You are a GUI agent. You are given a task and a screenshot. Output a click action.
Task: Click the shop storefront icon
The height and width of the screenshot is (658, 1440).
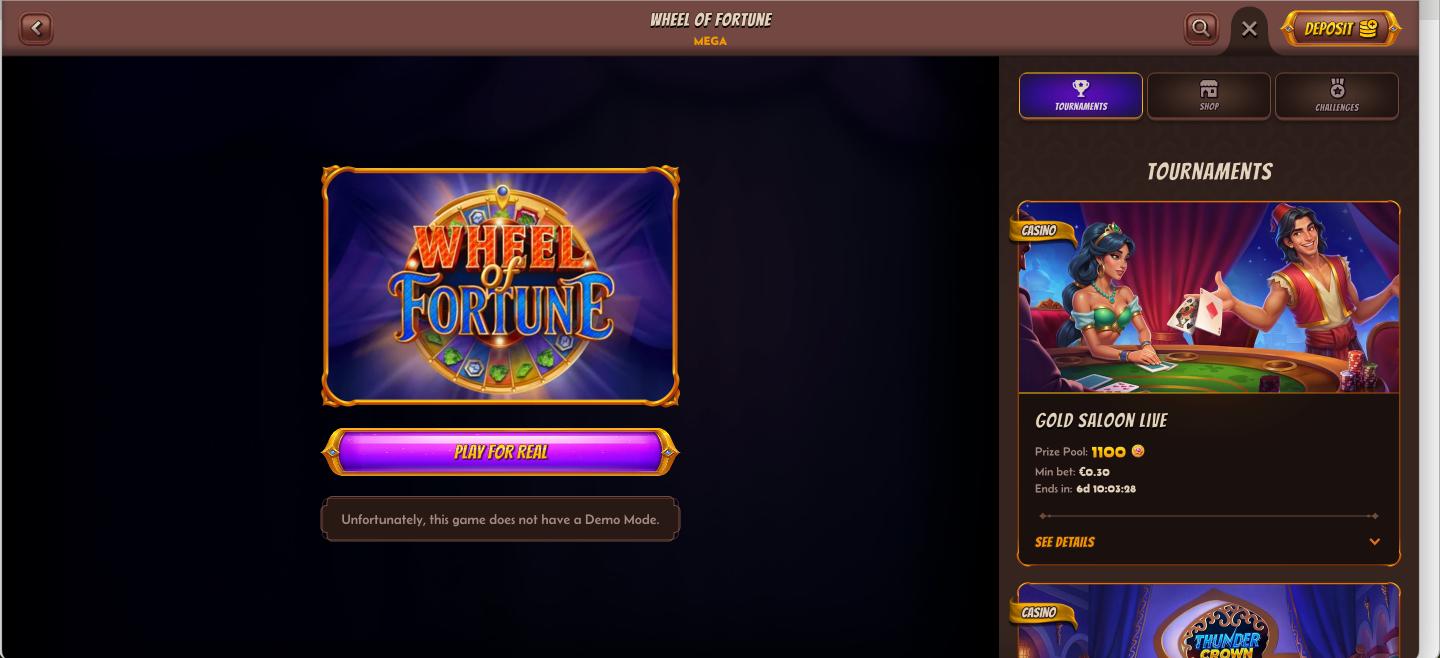(x=1209, y=89)
